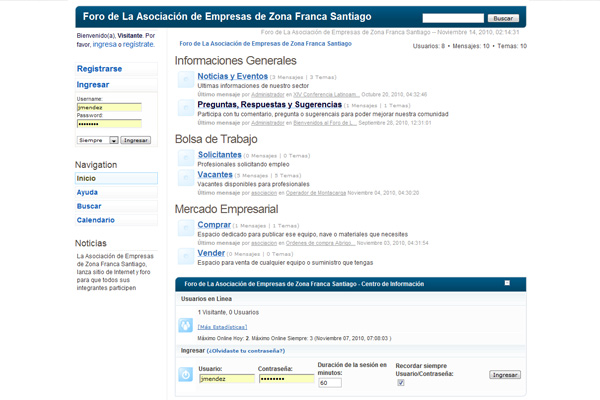600x400 pixels.
Task: Click the session duration minutes field
Action: pos(330,382)
